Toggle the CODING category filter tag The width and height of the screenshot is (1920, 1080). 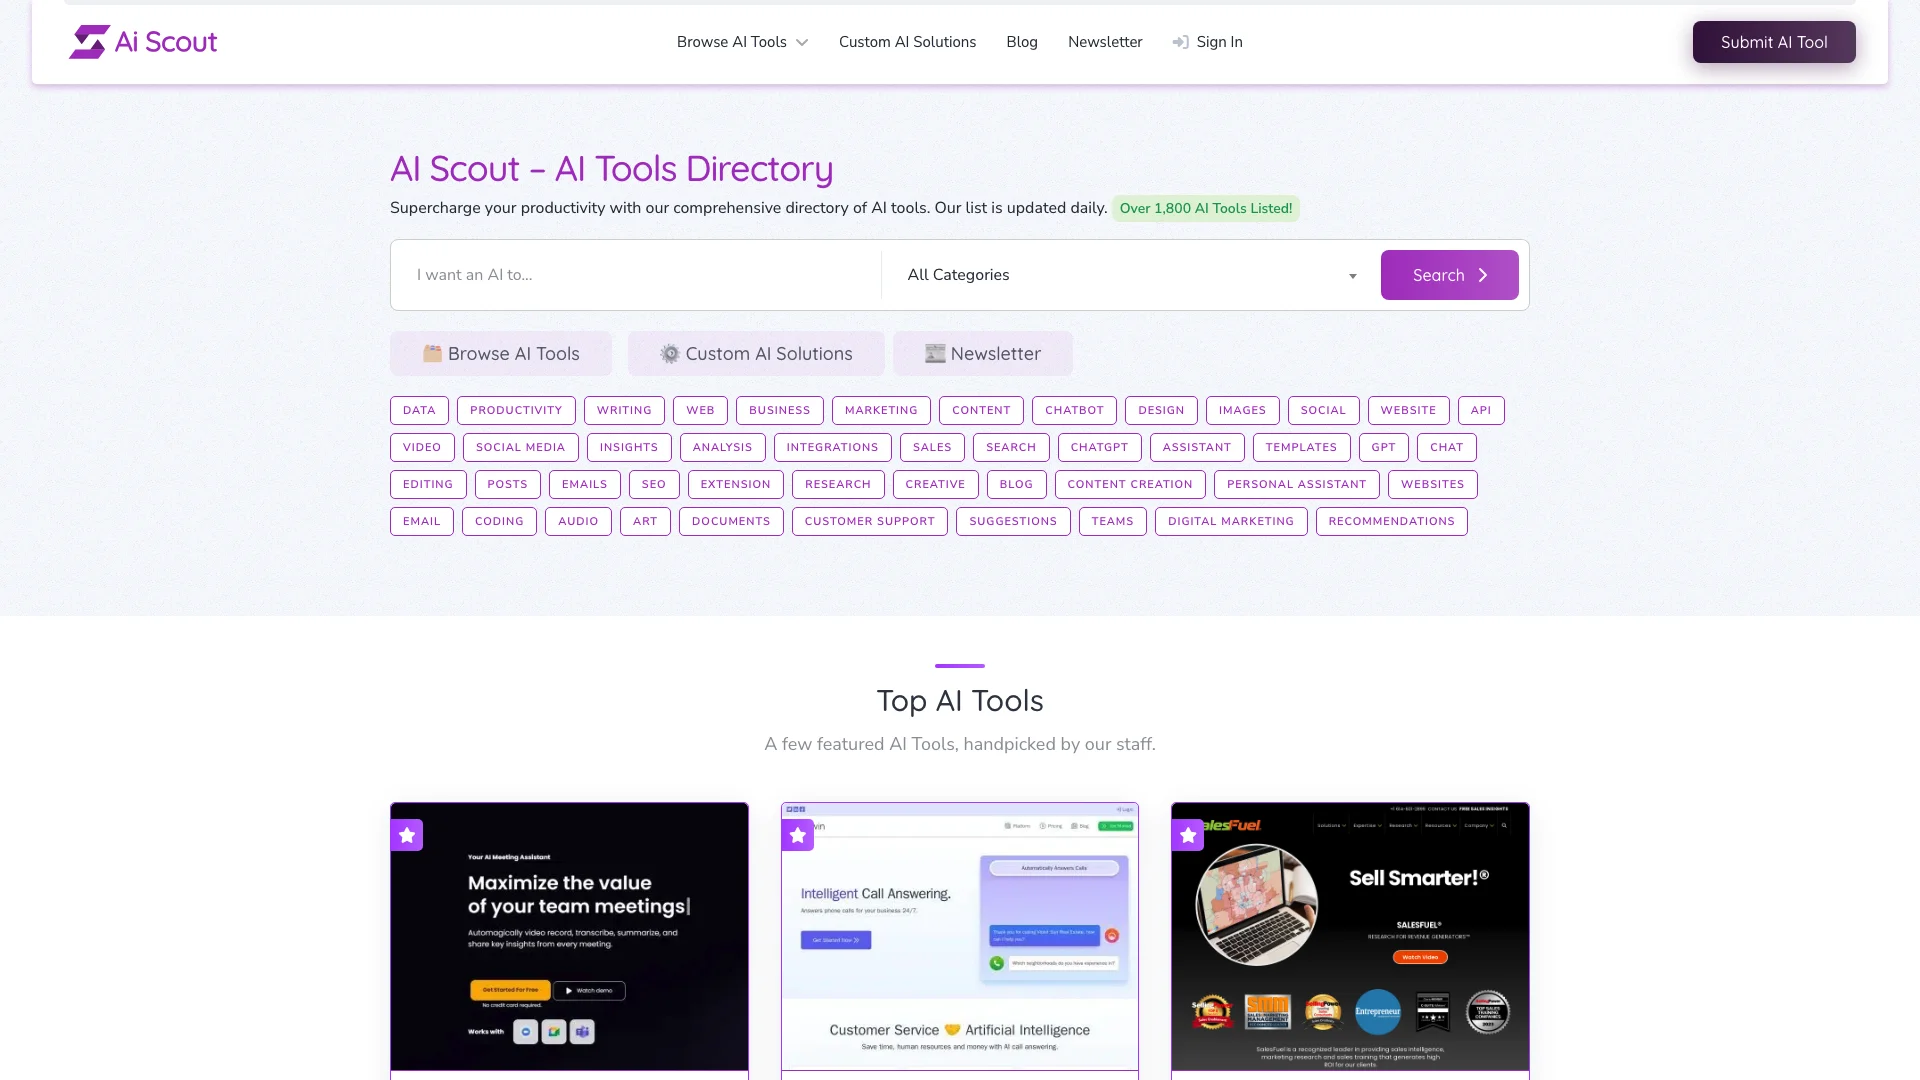point(500,521)
